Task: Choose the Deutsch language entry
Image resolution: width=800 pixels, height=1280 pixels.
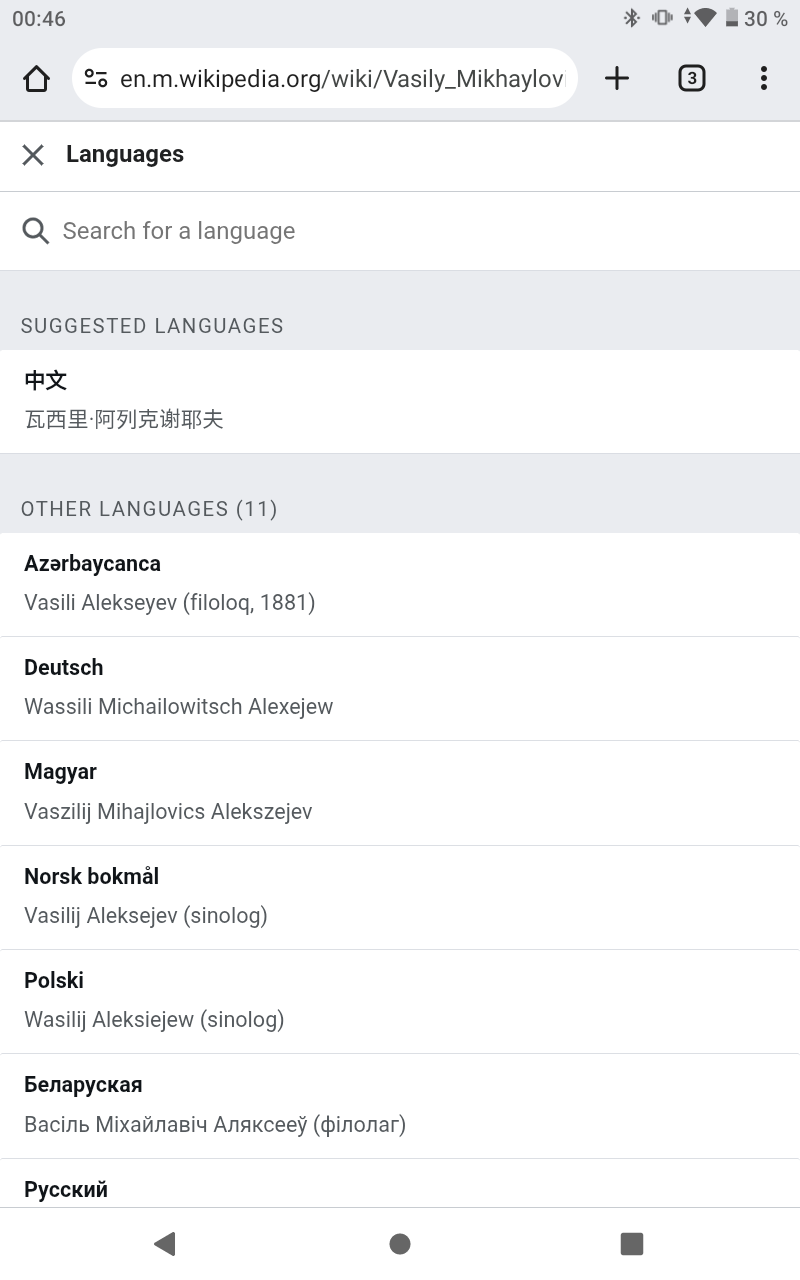Action: coord(400,689)
